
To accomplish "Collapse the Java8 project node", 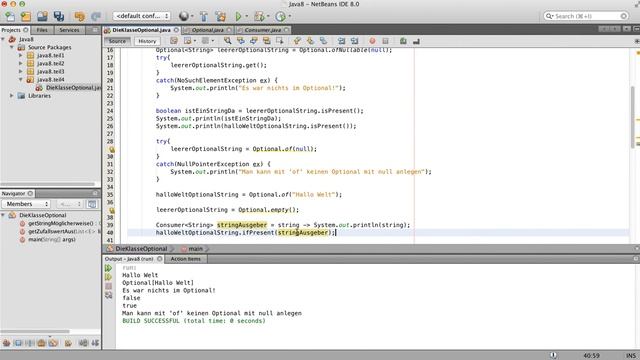I will [x=4, y=39].
